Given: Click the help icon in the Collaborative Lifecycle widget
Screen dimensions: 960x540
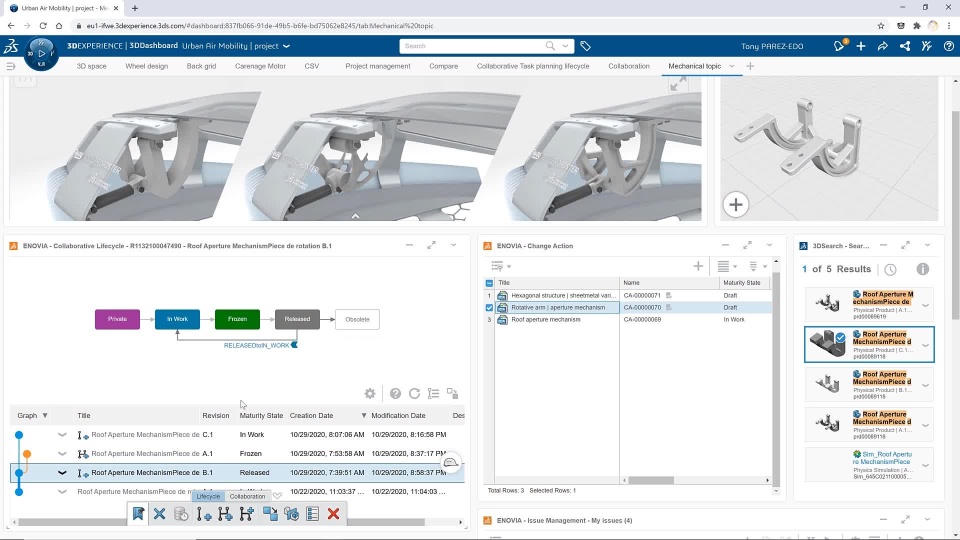Looking at the screenshot, I should (x=396, y=393).
